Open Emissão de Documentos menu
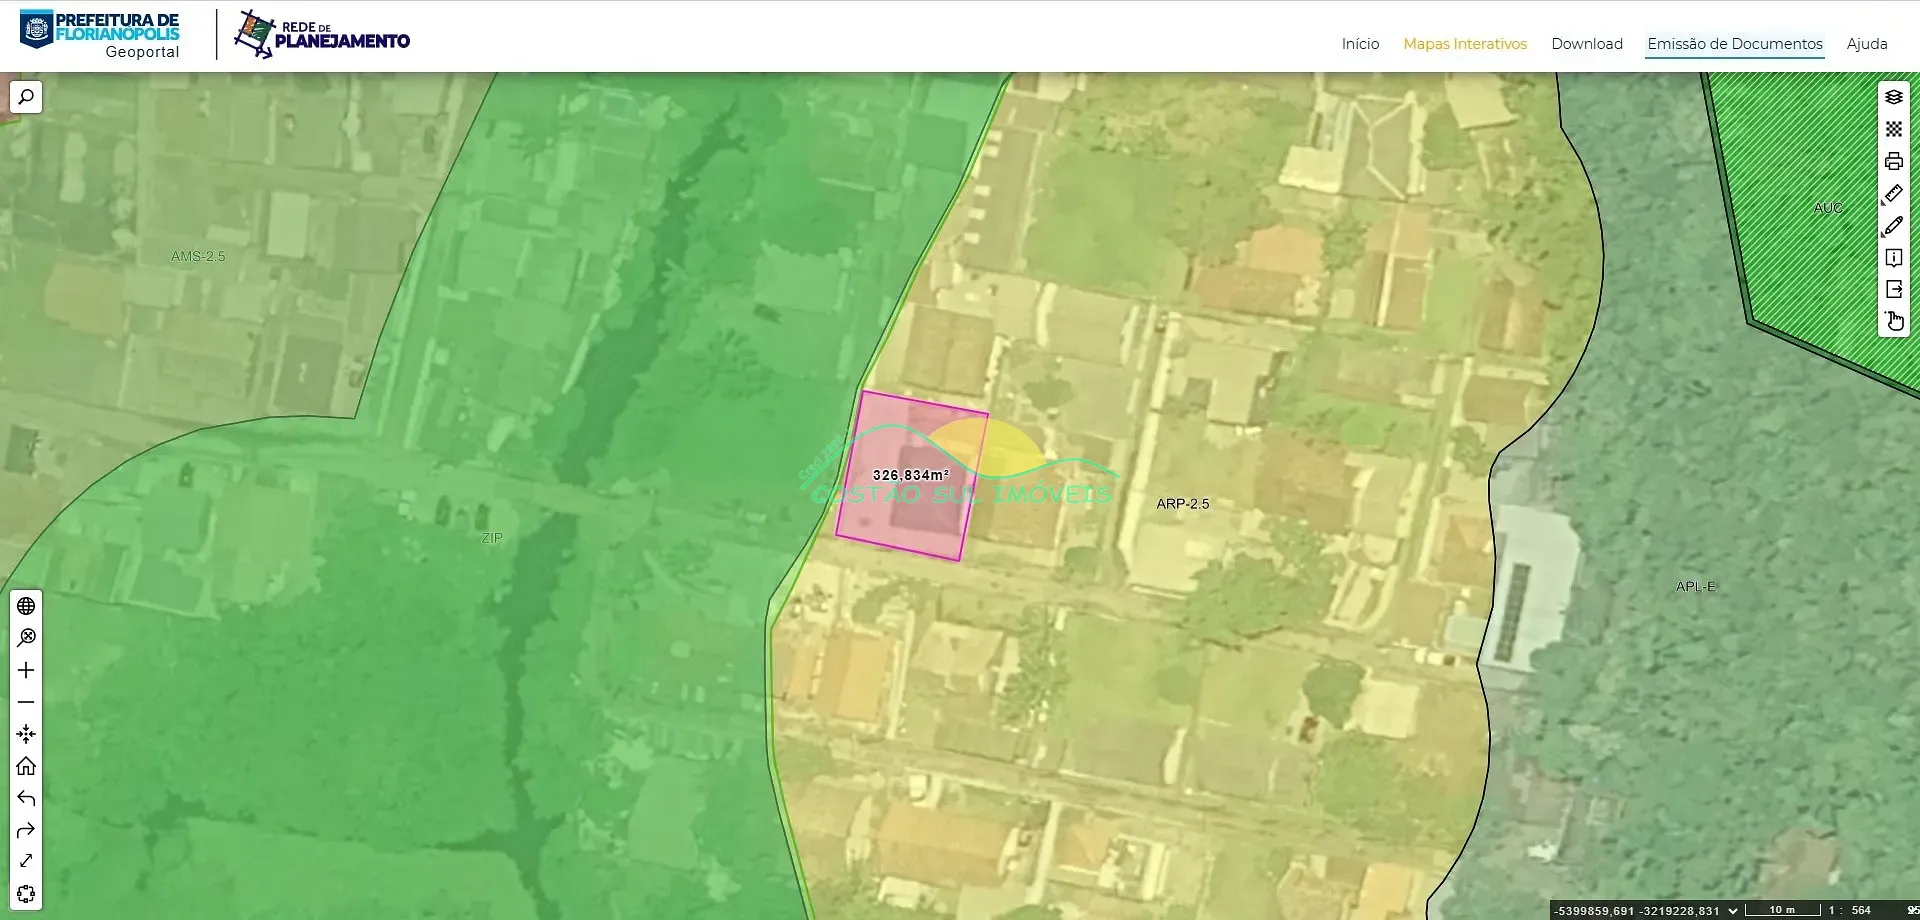This screenshot has height=920, width=1920. [1735, 44]
